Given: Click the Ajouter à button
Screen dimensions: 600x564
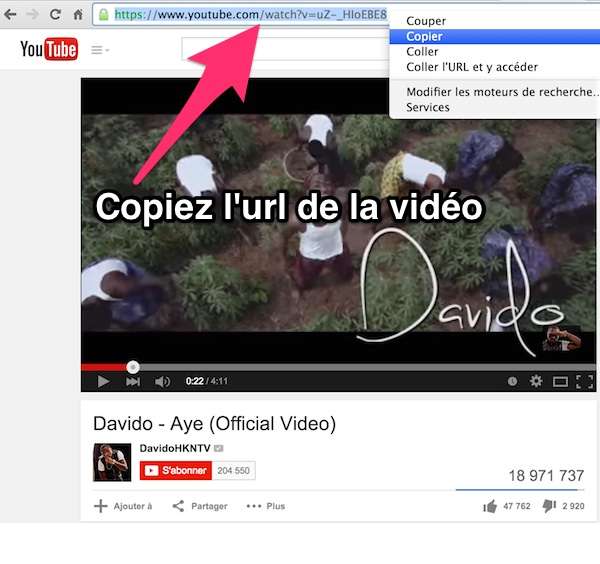Looking at the screenshot, I should (x=123, y=506).
